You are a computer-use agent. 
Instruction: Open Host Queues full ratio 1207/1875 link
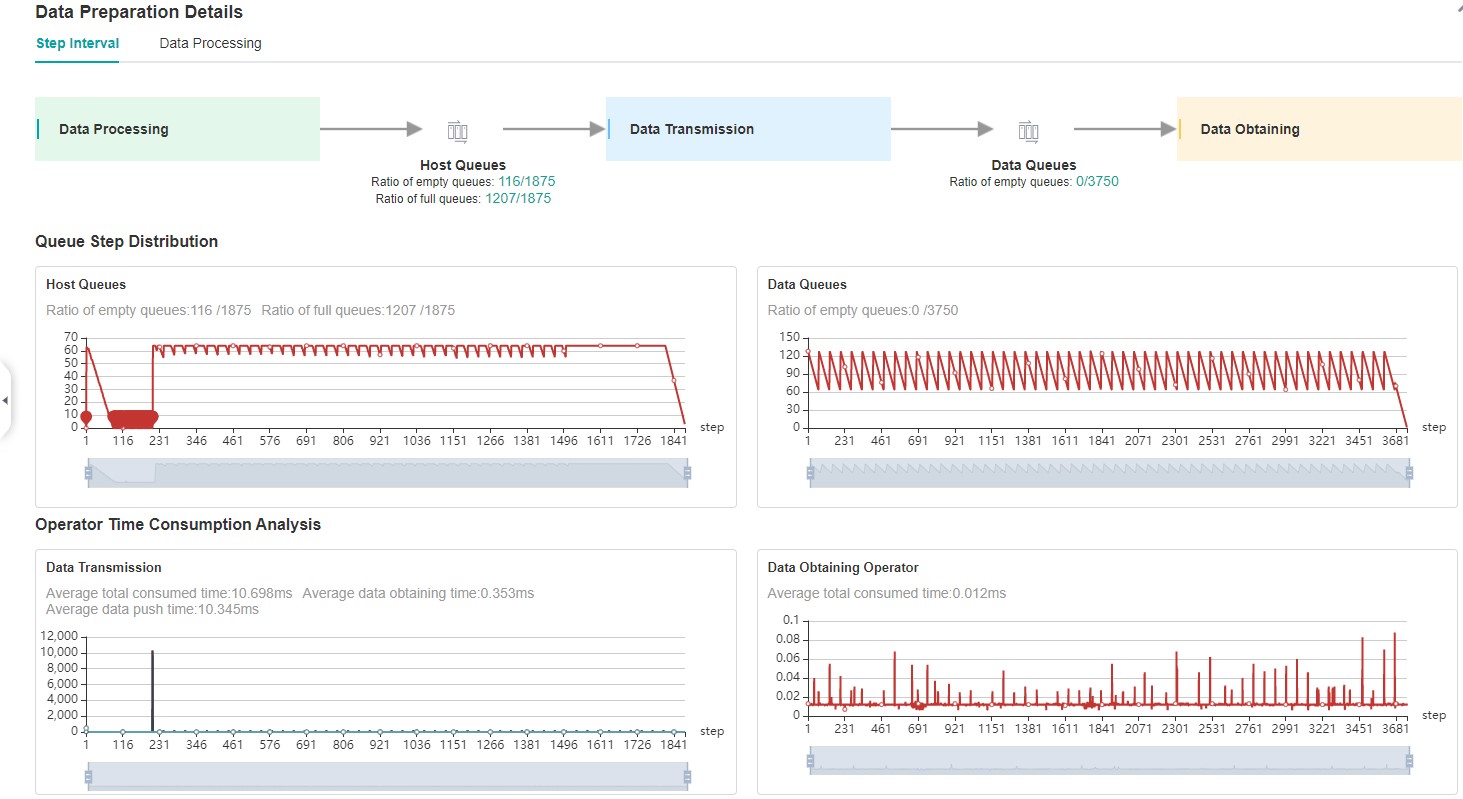(x=518, y=198)
